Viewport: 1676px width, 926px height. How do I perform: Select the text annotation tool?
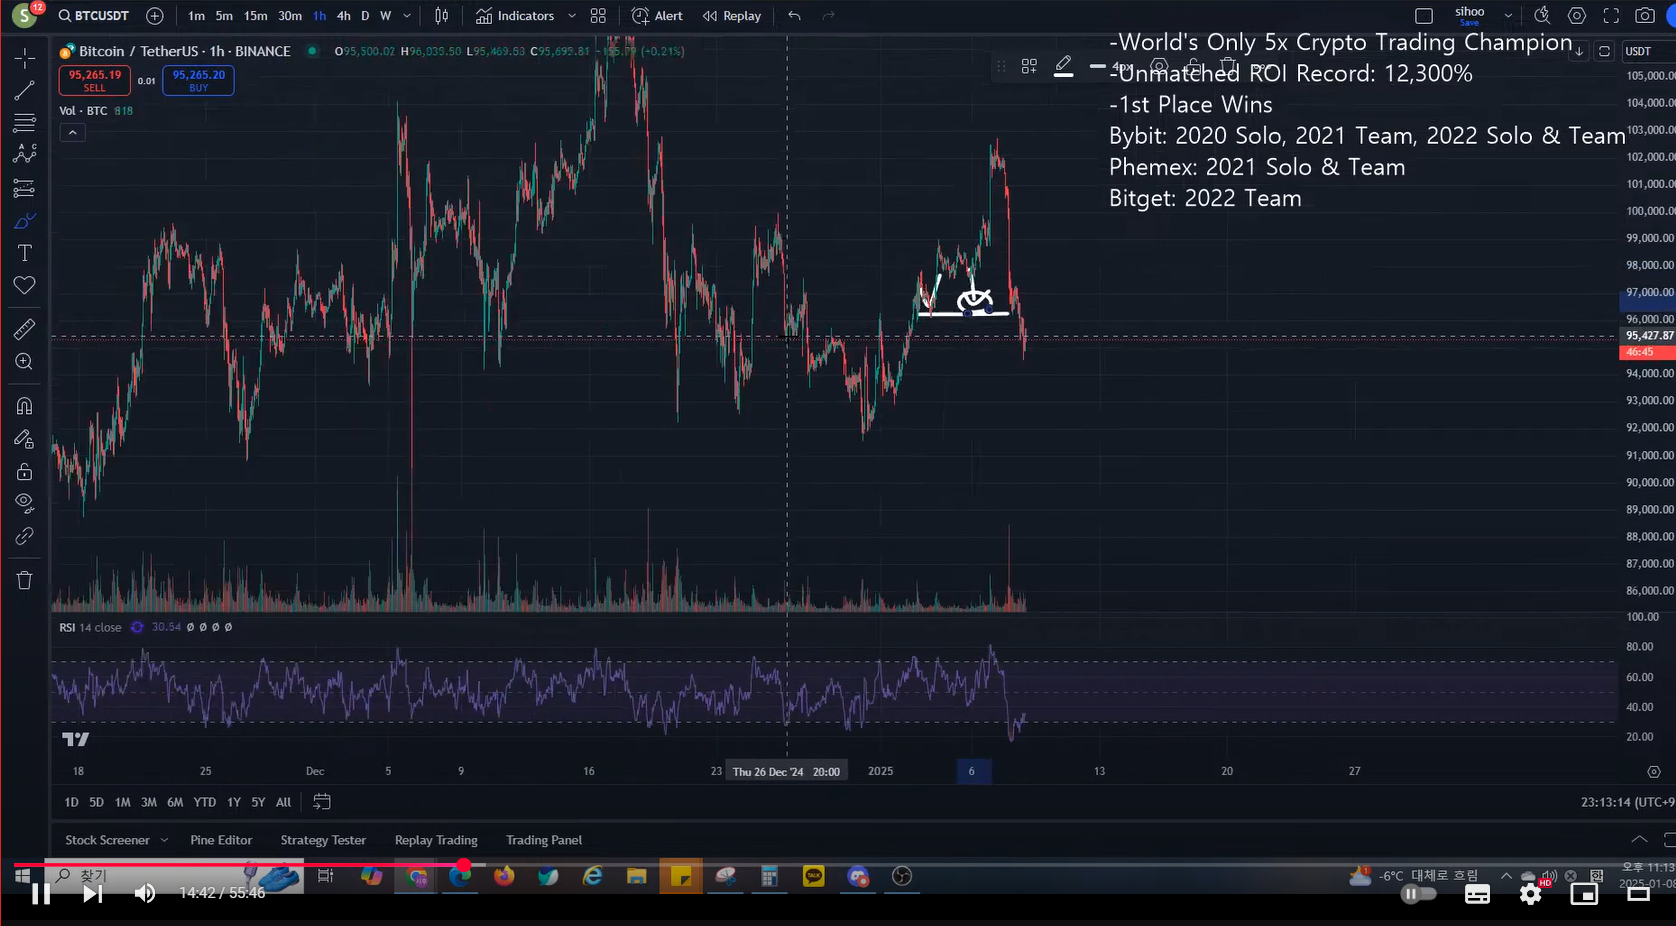[x=24, y=253]
